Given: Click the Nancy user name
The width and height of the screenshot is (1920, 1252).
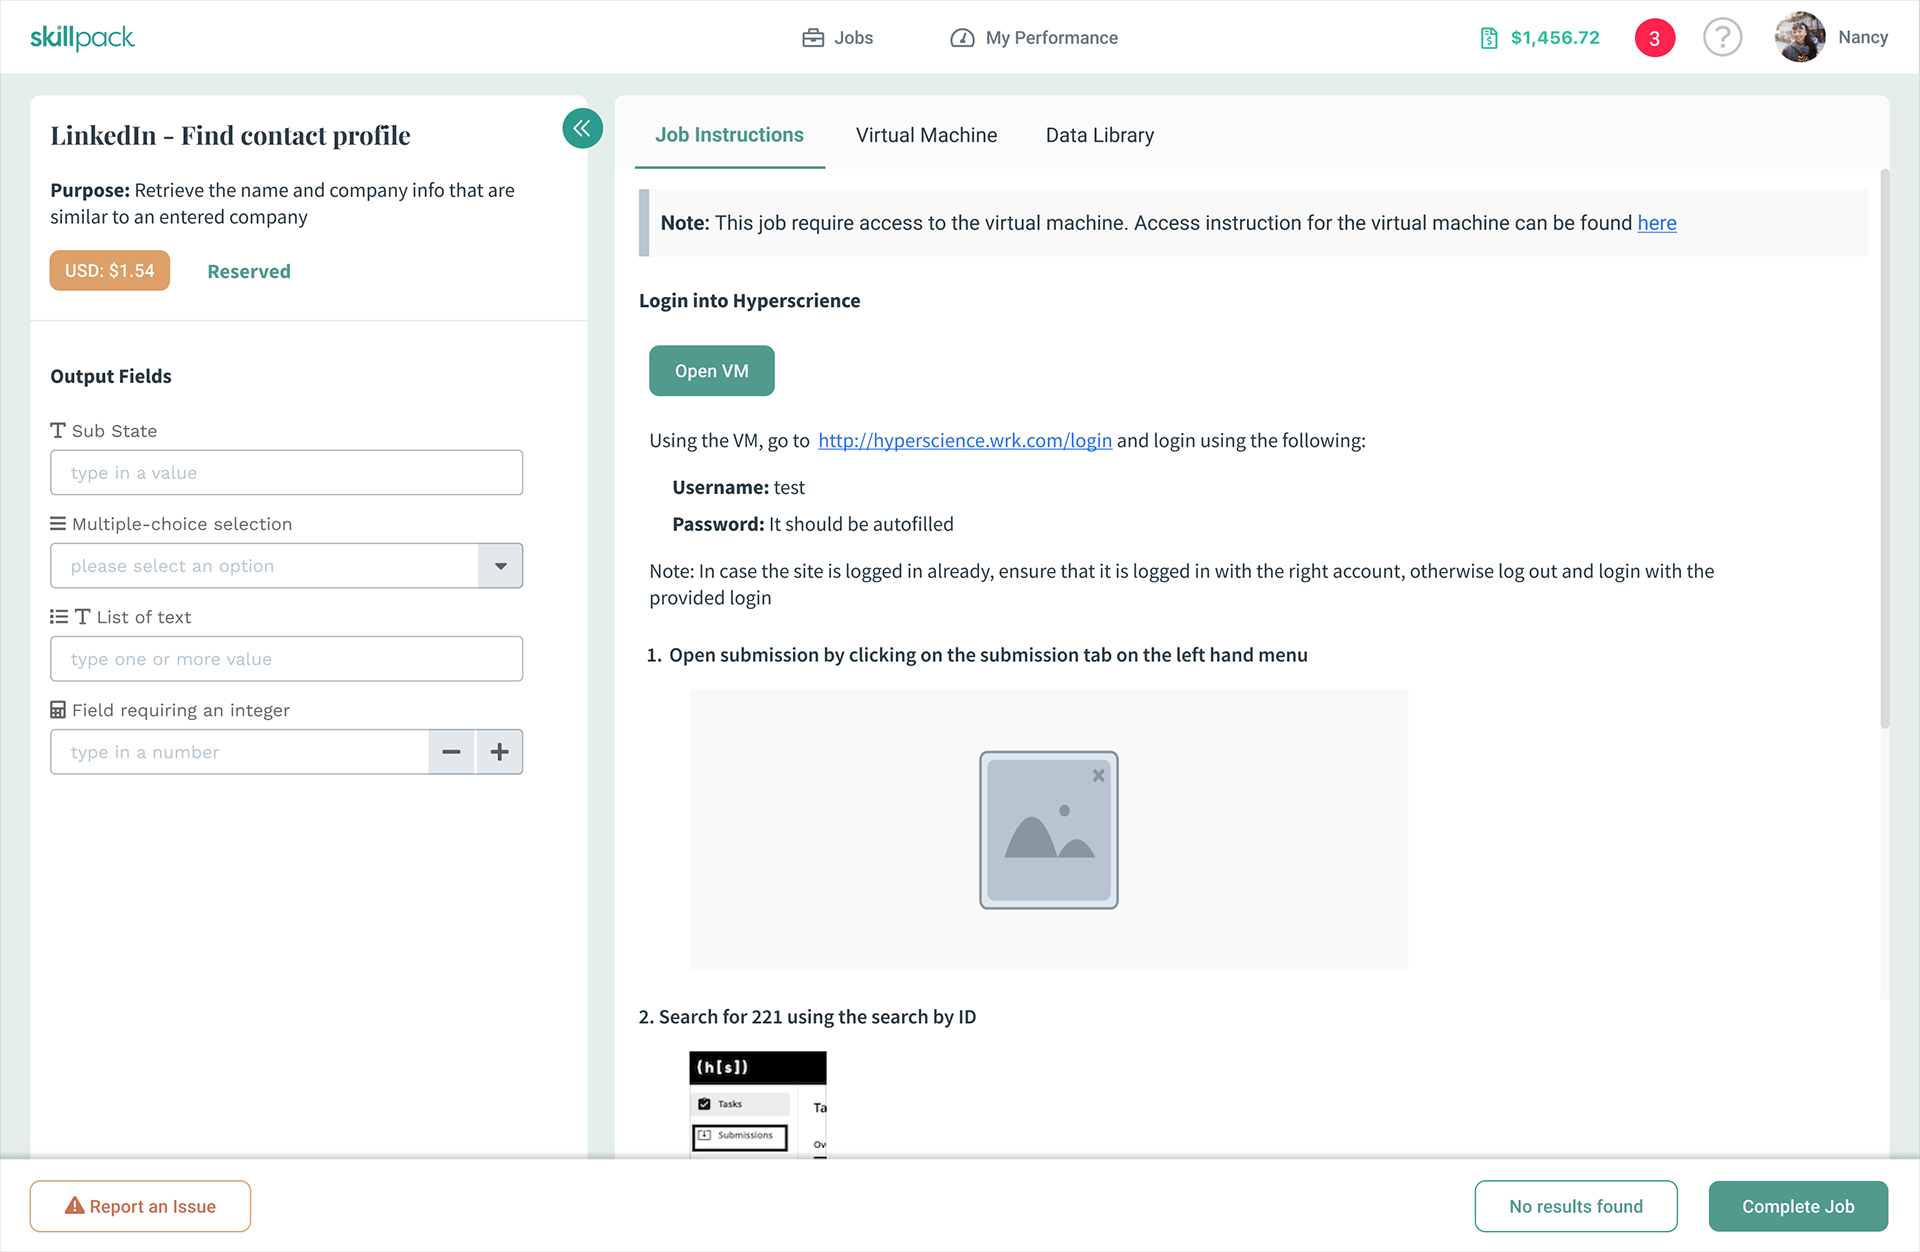Looking at the screenshot, I should coord(1863,37).
